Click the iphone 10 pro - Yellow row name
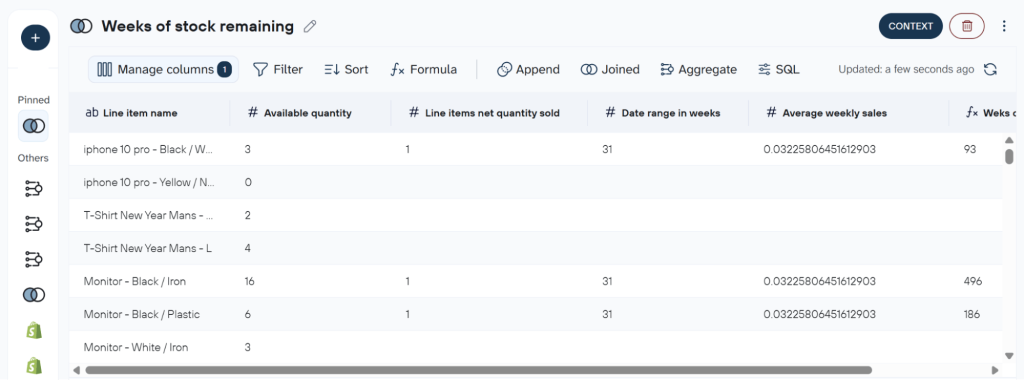The height and width of the screenshot is (380, 1024). 149,182
